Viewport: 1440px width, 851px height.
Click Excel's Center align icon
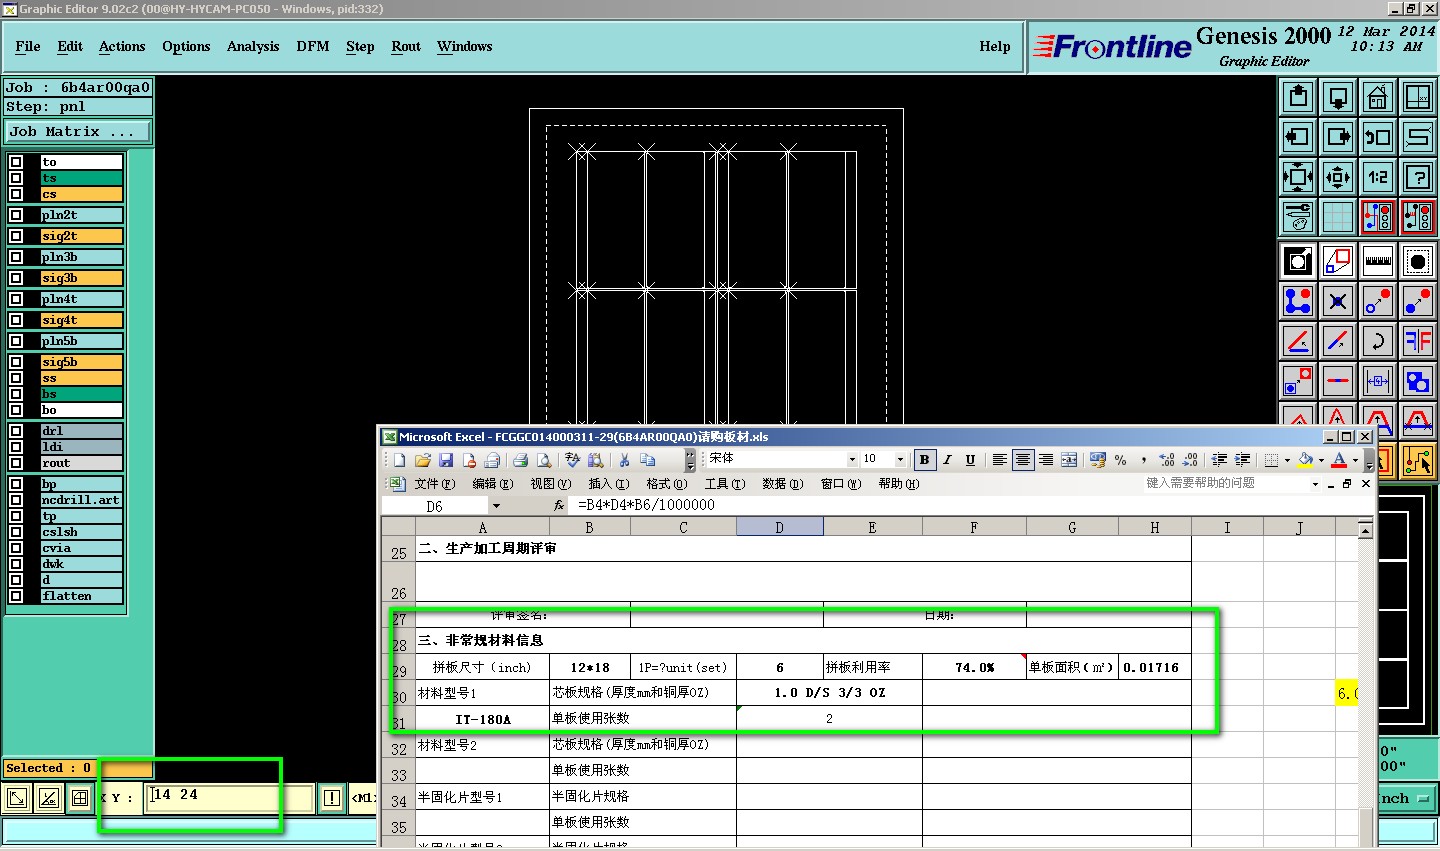[1022, 460]
